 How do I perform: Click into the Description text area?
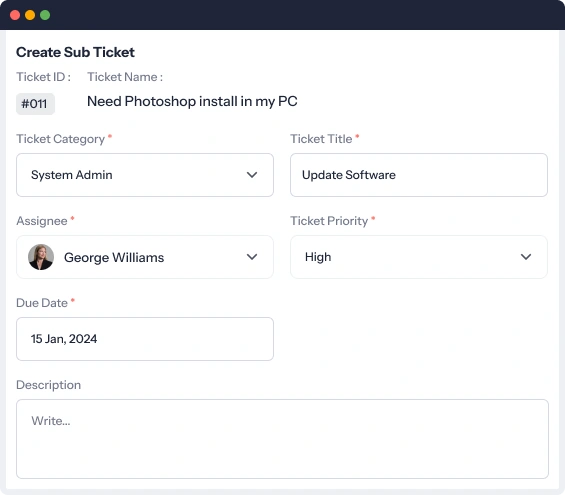click(x=282, y=439)
